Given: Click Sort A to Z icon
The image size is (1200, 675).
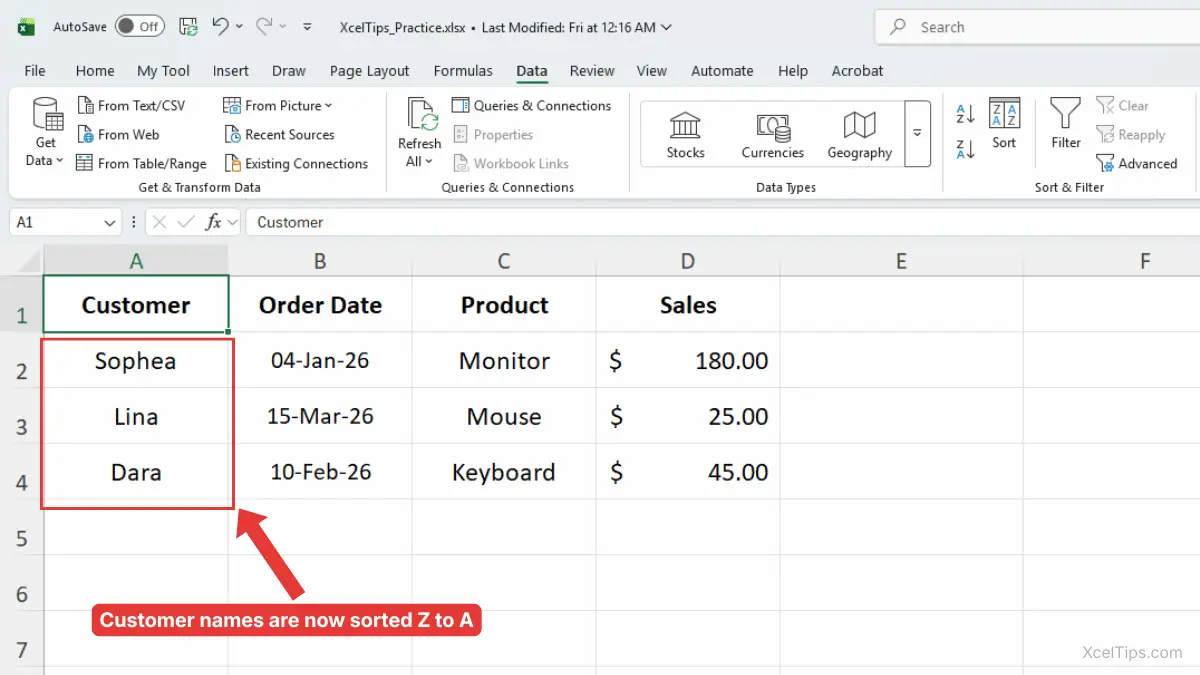Looking at the screenshot, I should [x=966, y=115].
